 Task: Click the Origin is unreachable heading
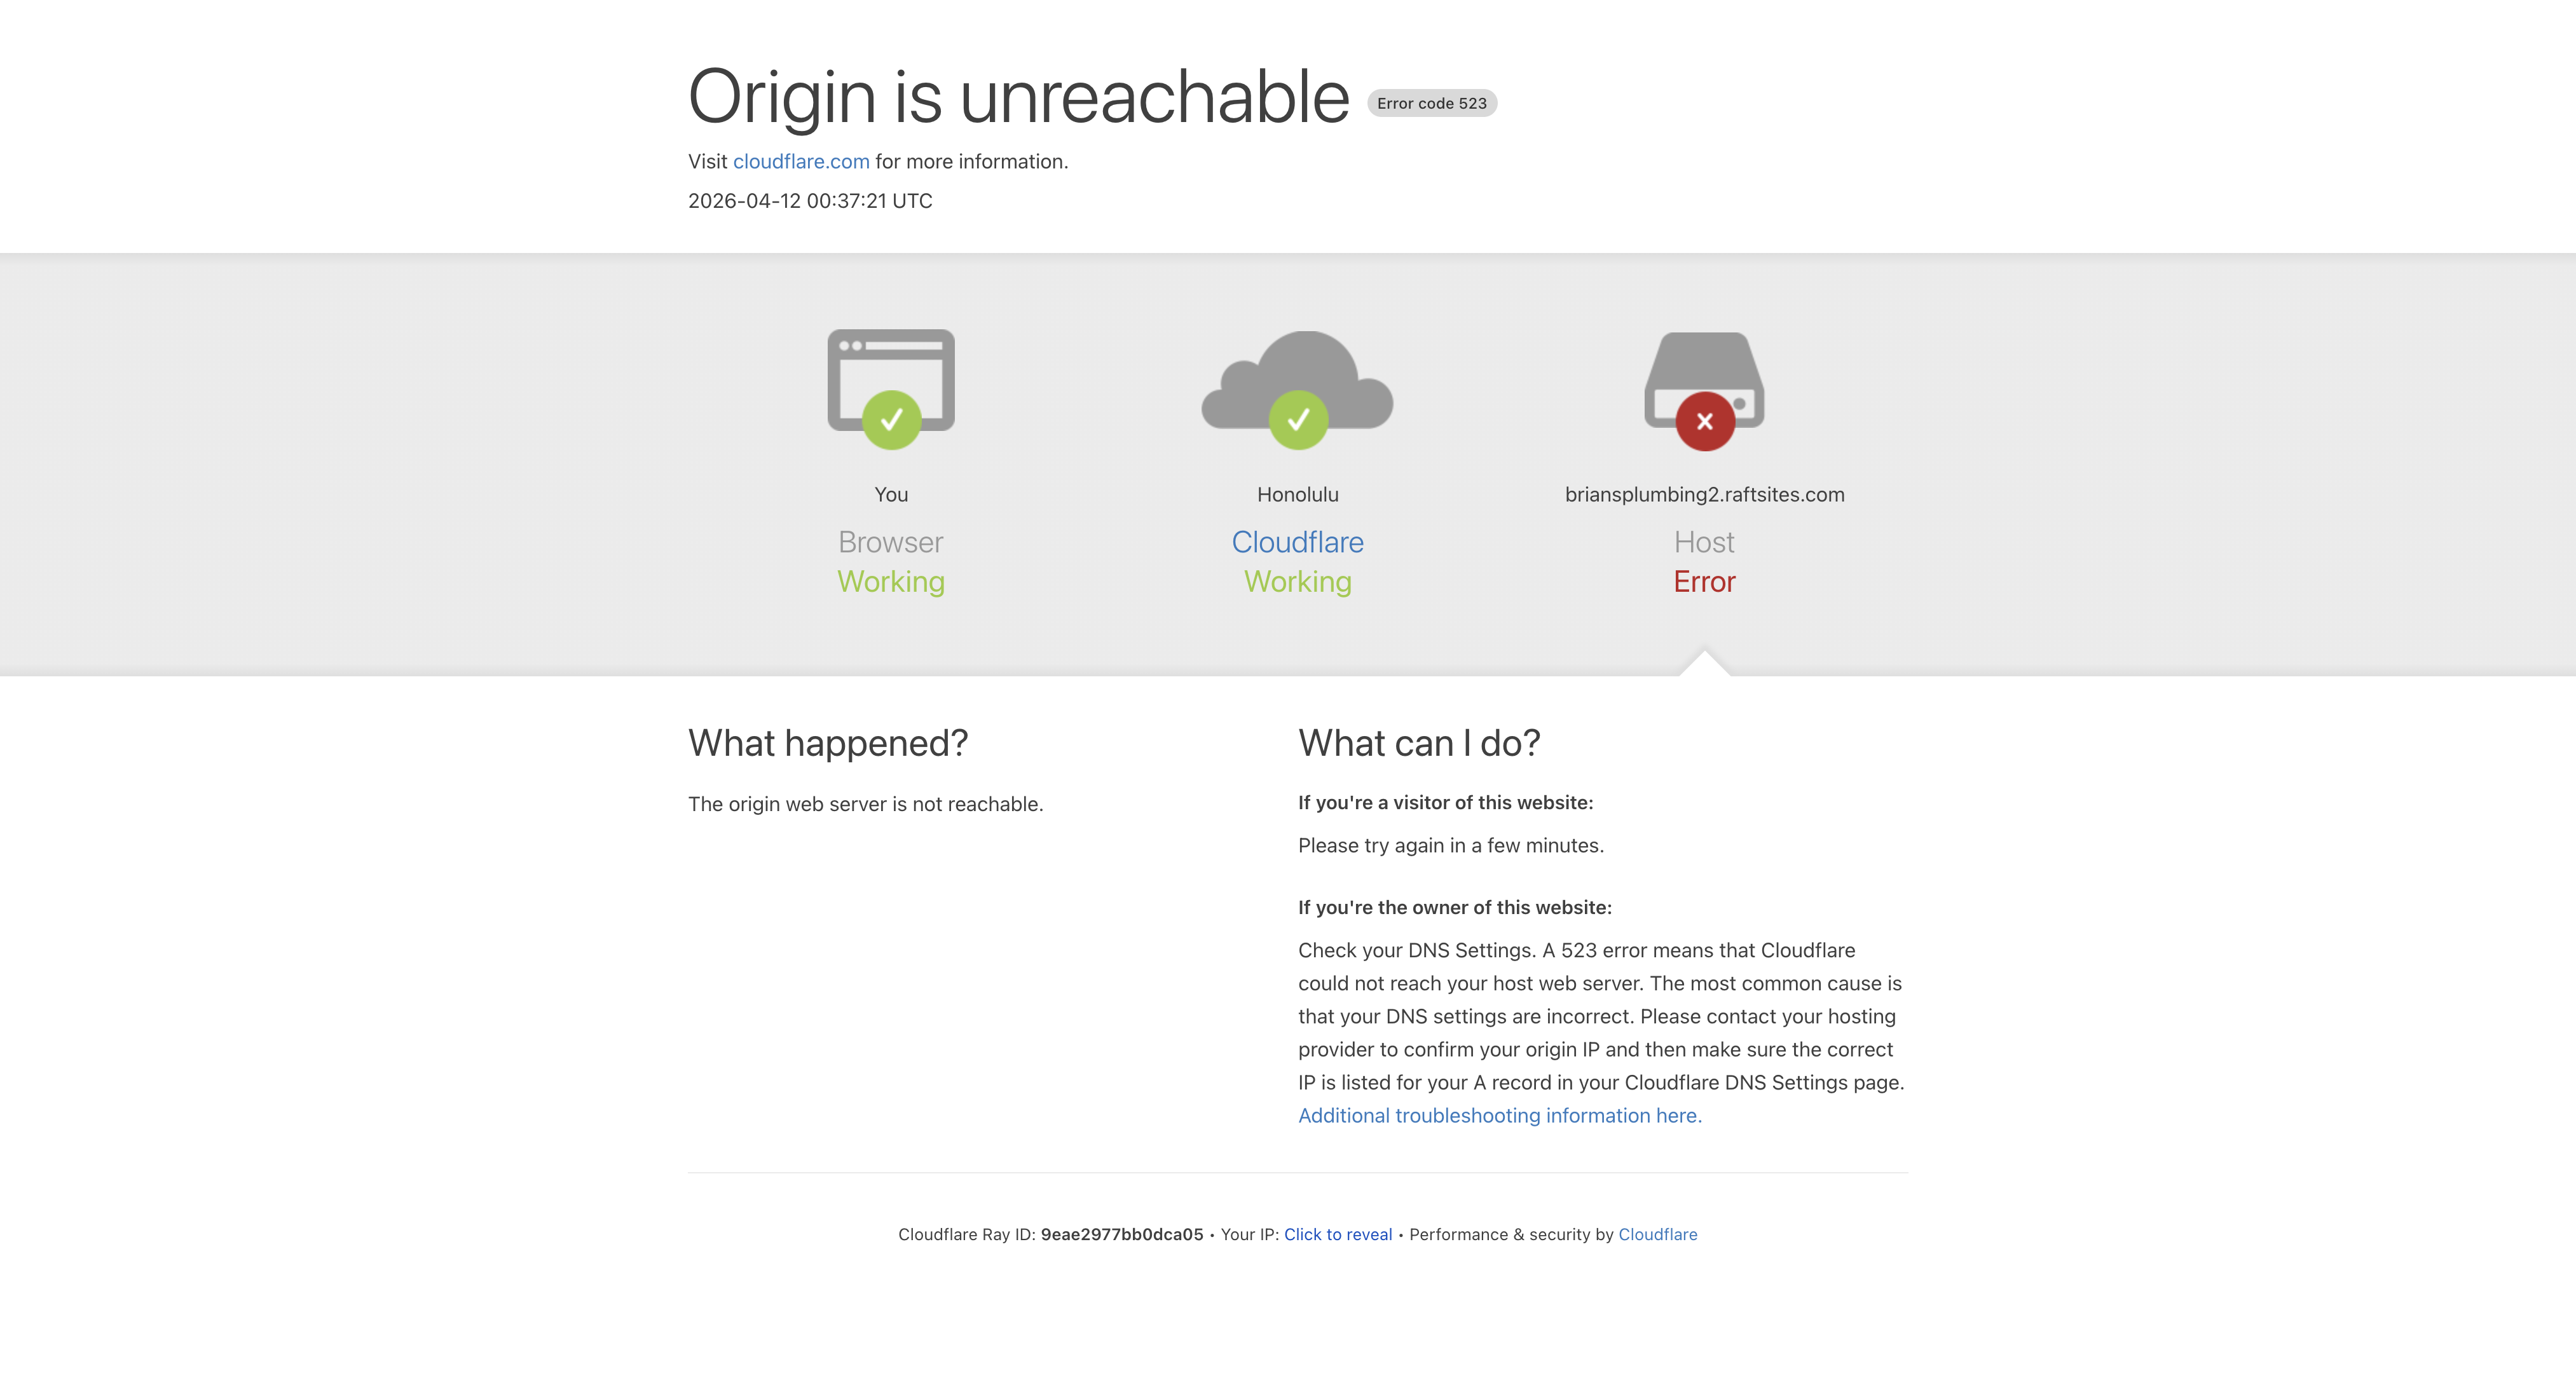[1018, 97]
